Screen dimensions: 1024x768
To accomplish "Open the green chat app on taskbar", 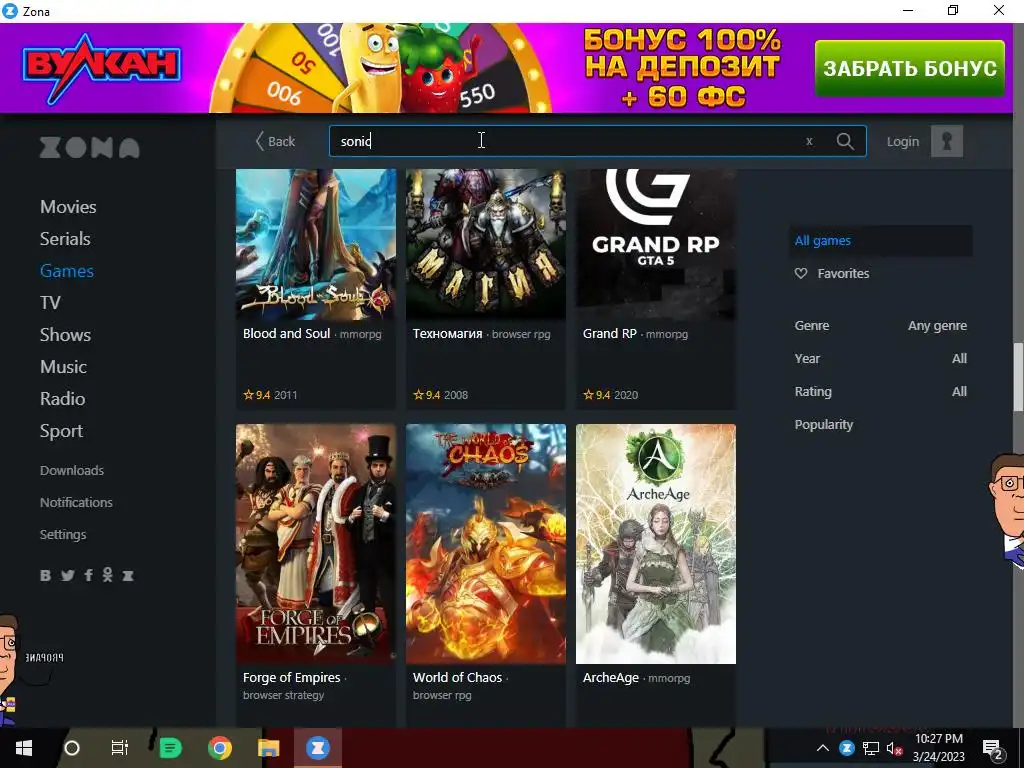I will pos(170,748).
